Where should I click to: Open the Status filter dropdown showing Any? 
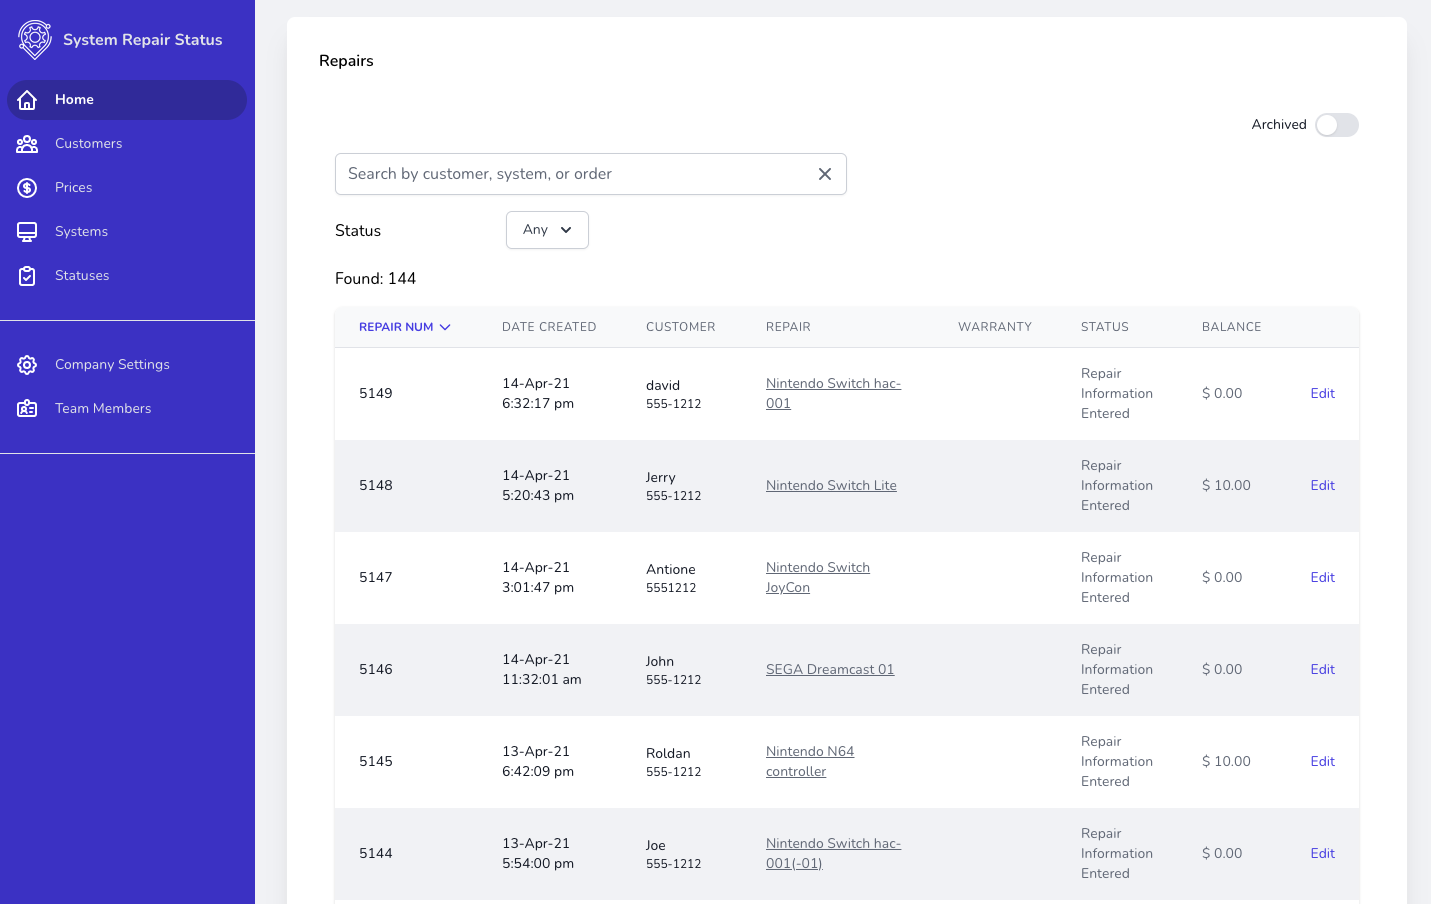coord(547,230)
